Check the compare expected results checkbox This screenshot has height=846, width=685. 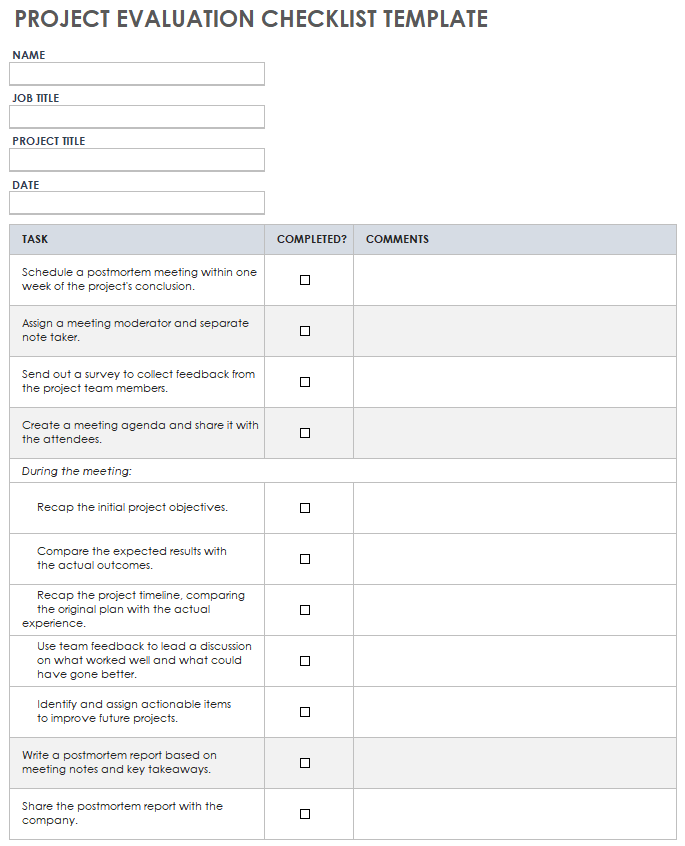(x=305, y=559)
